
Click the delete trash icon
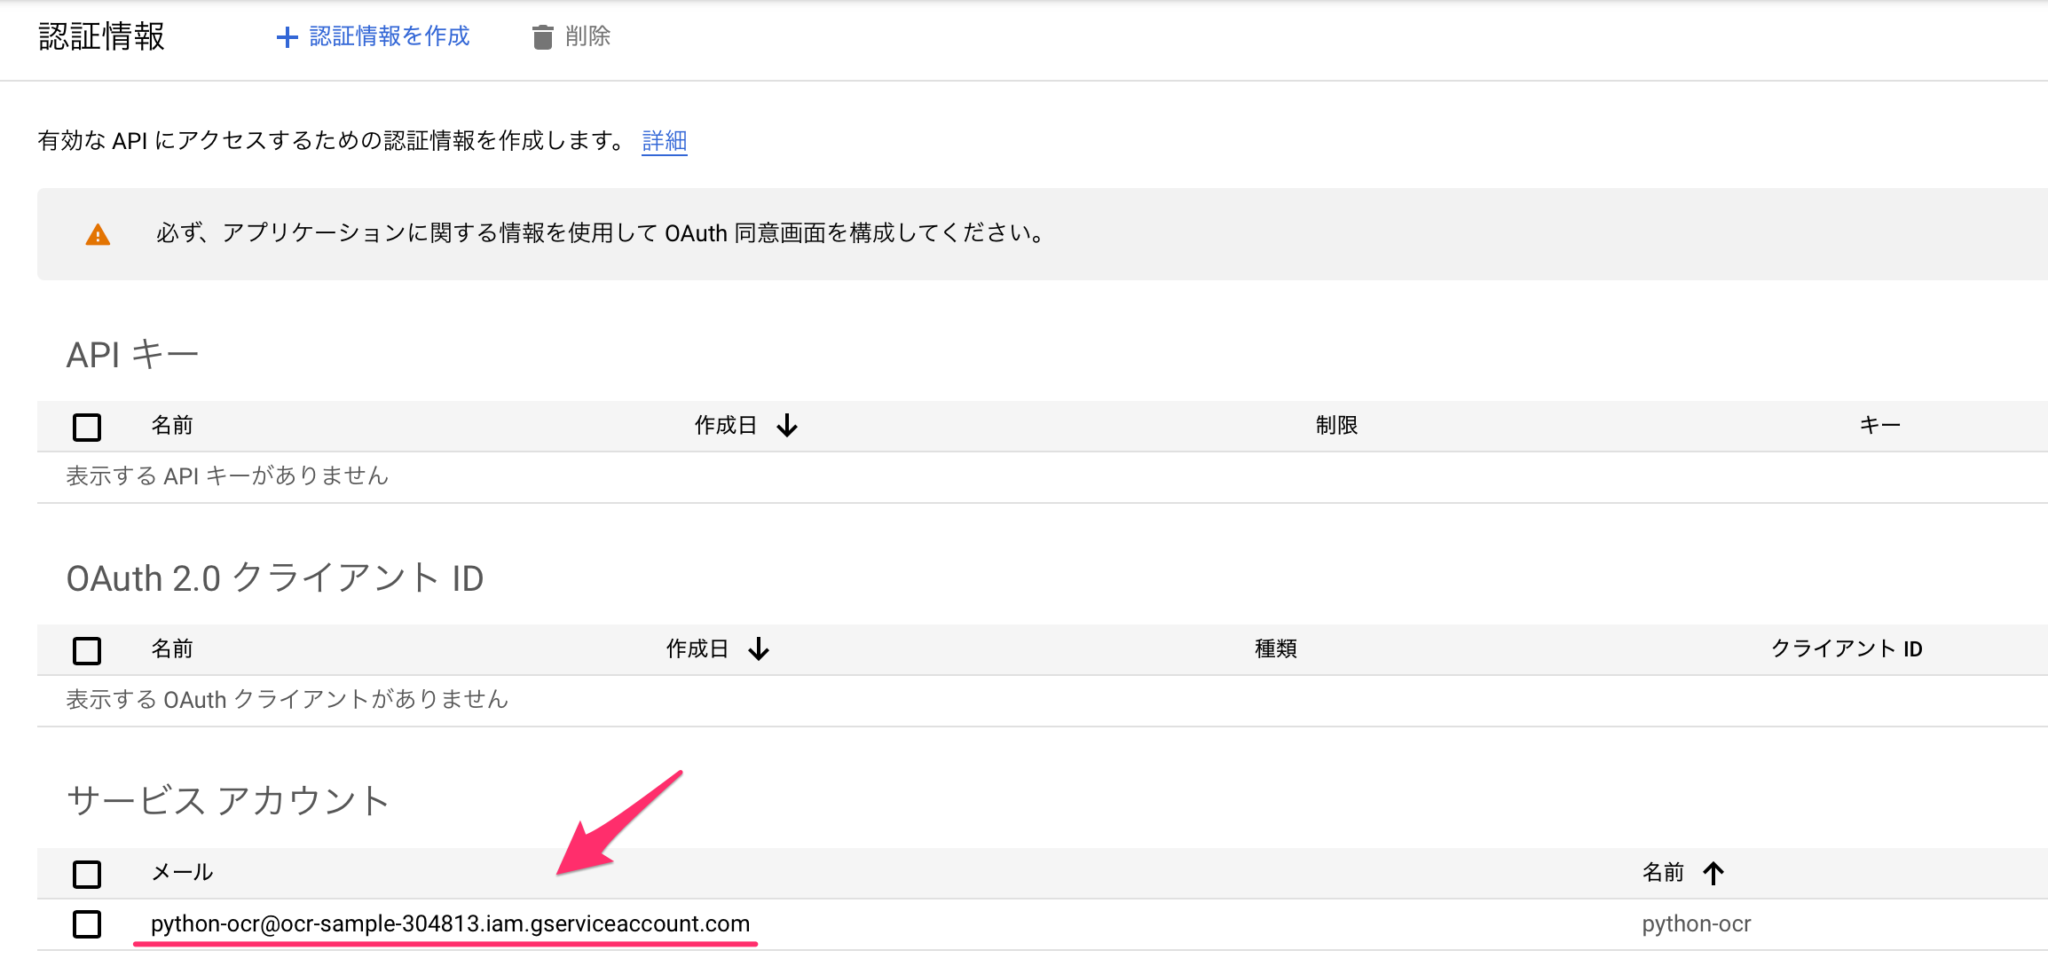pyautogui.click(x=543, y=36)
